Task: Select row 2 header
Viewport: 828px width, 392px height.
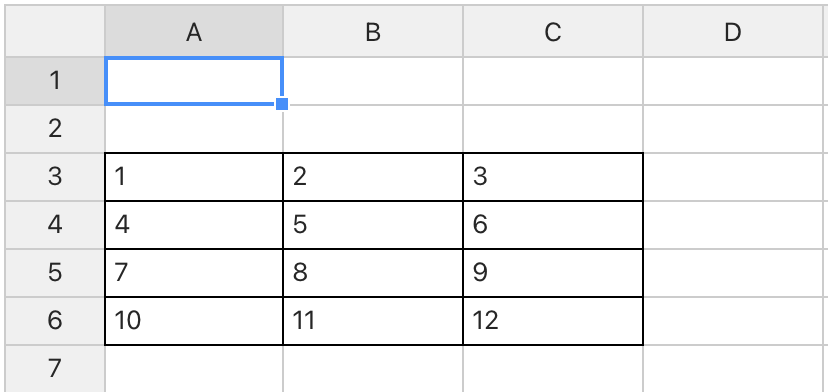Action: (55, 129)
